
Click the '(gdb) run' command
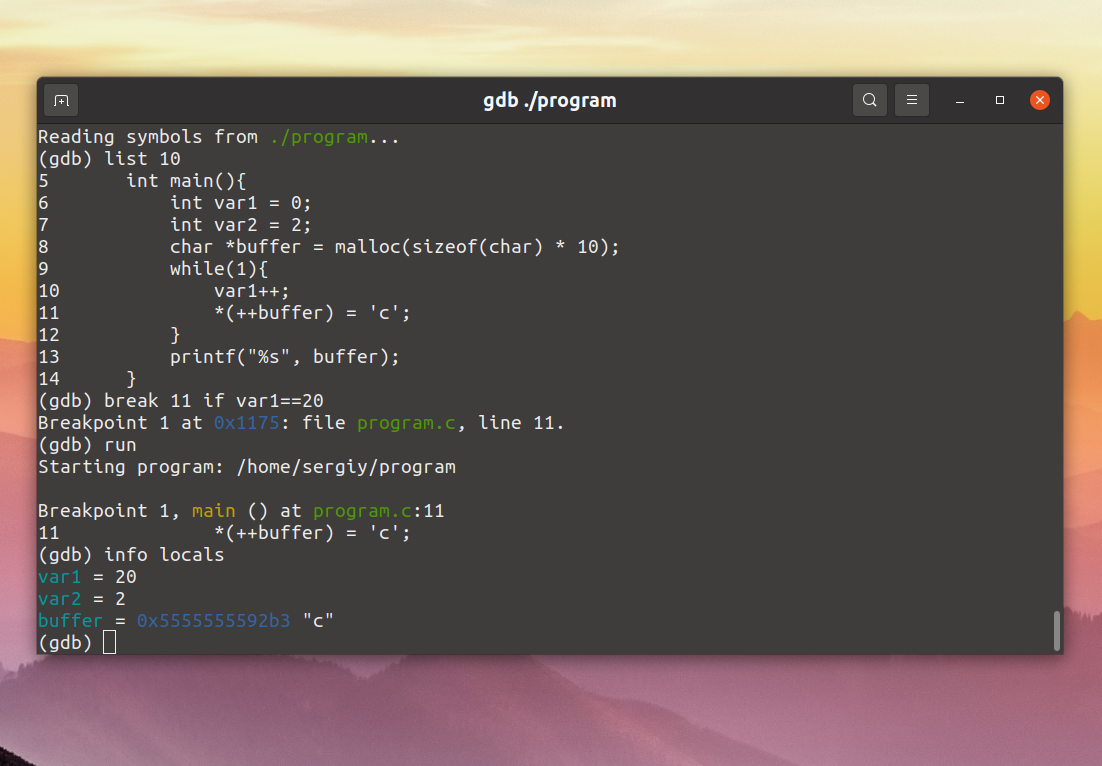tap(87, 445)
